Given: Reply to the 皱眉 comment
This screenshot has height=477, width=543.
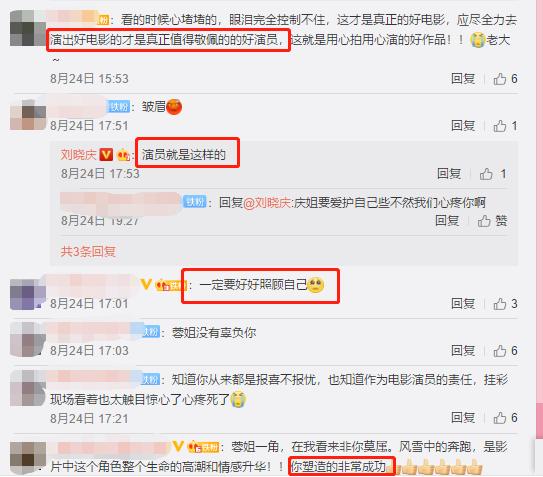Looking at the screenshot, I should [x=463, y=126].
